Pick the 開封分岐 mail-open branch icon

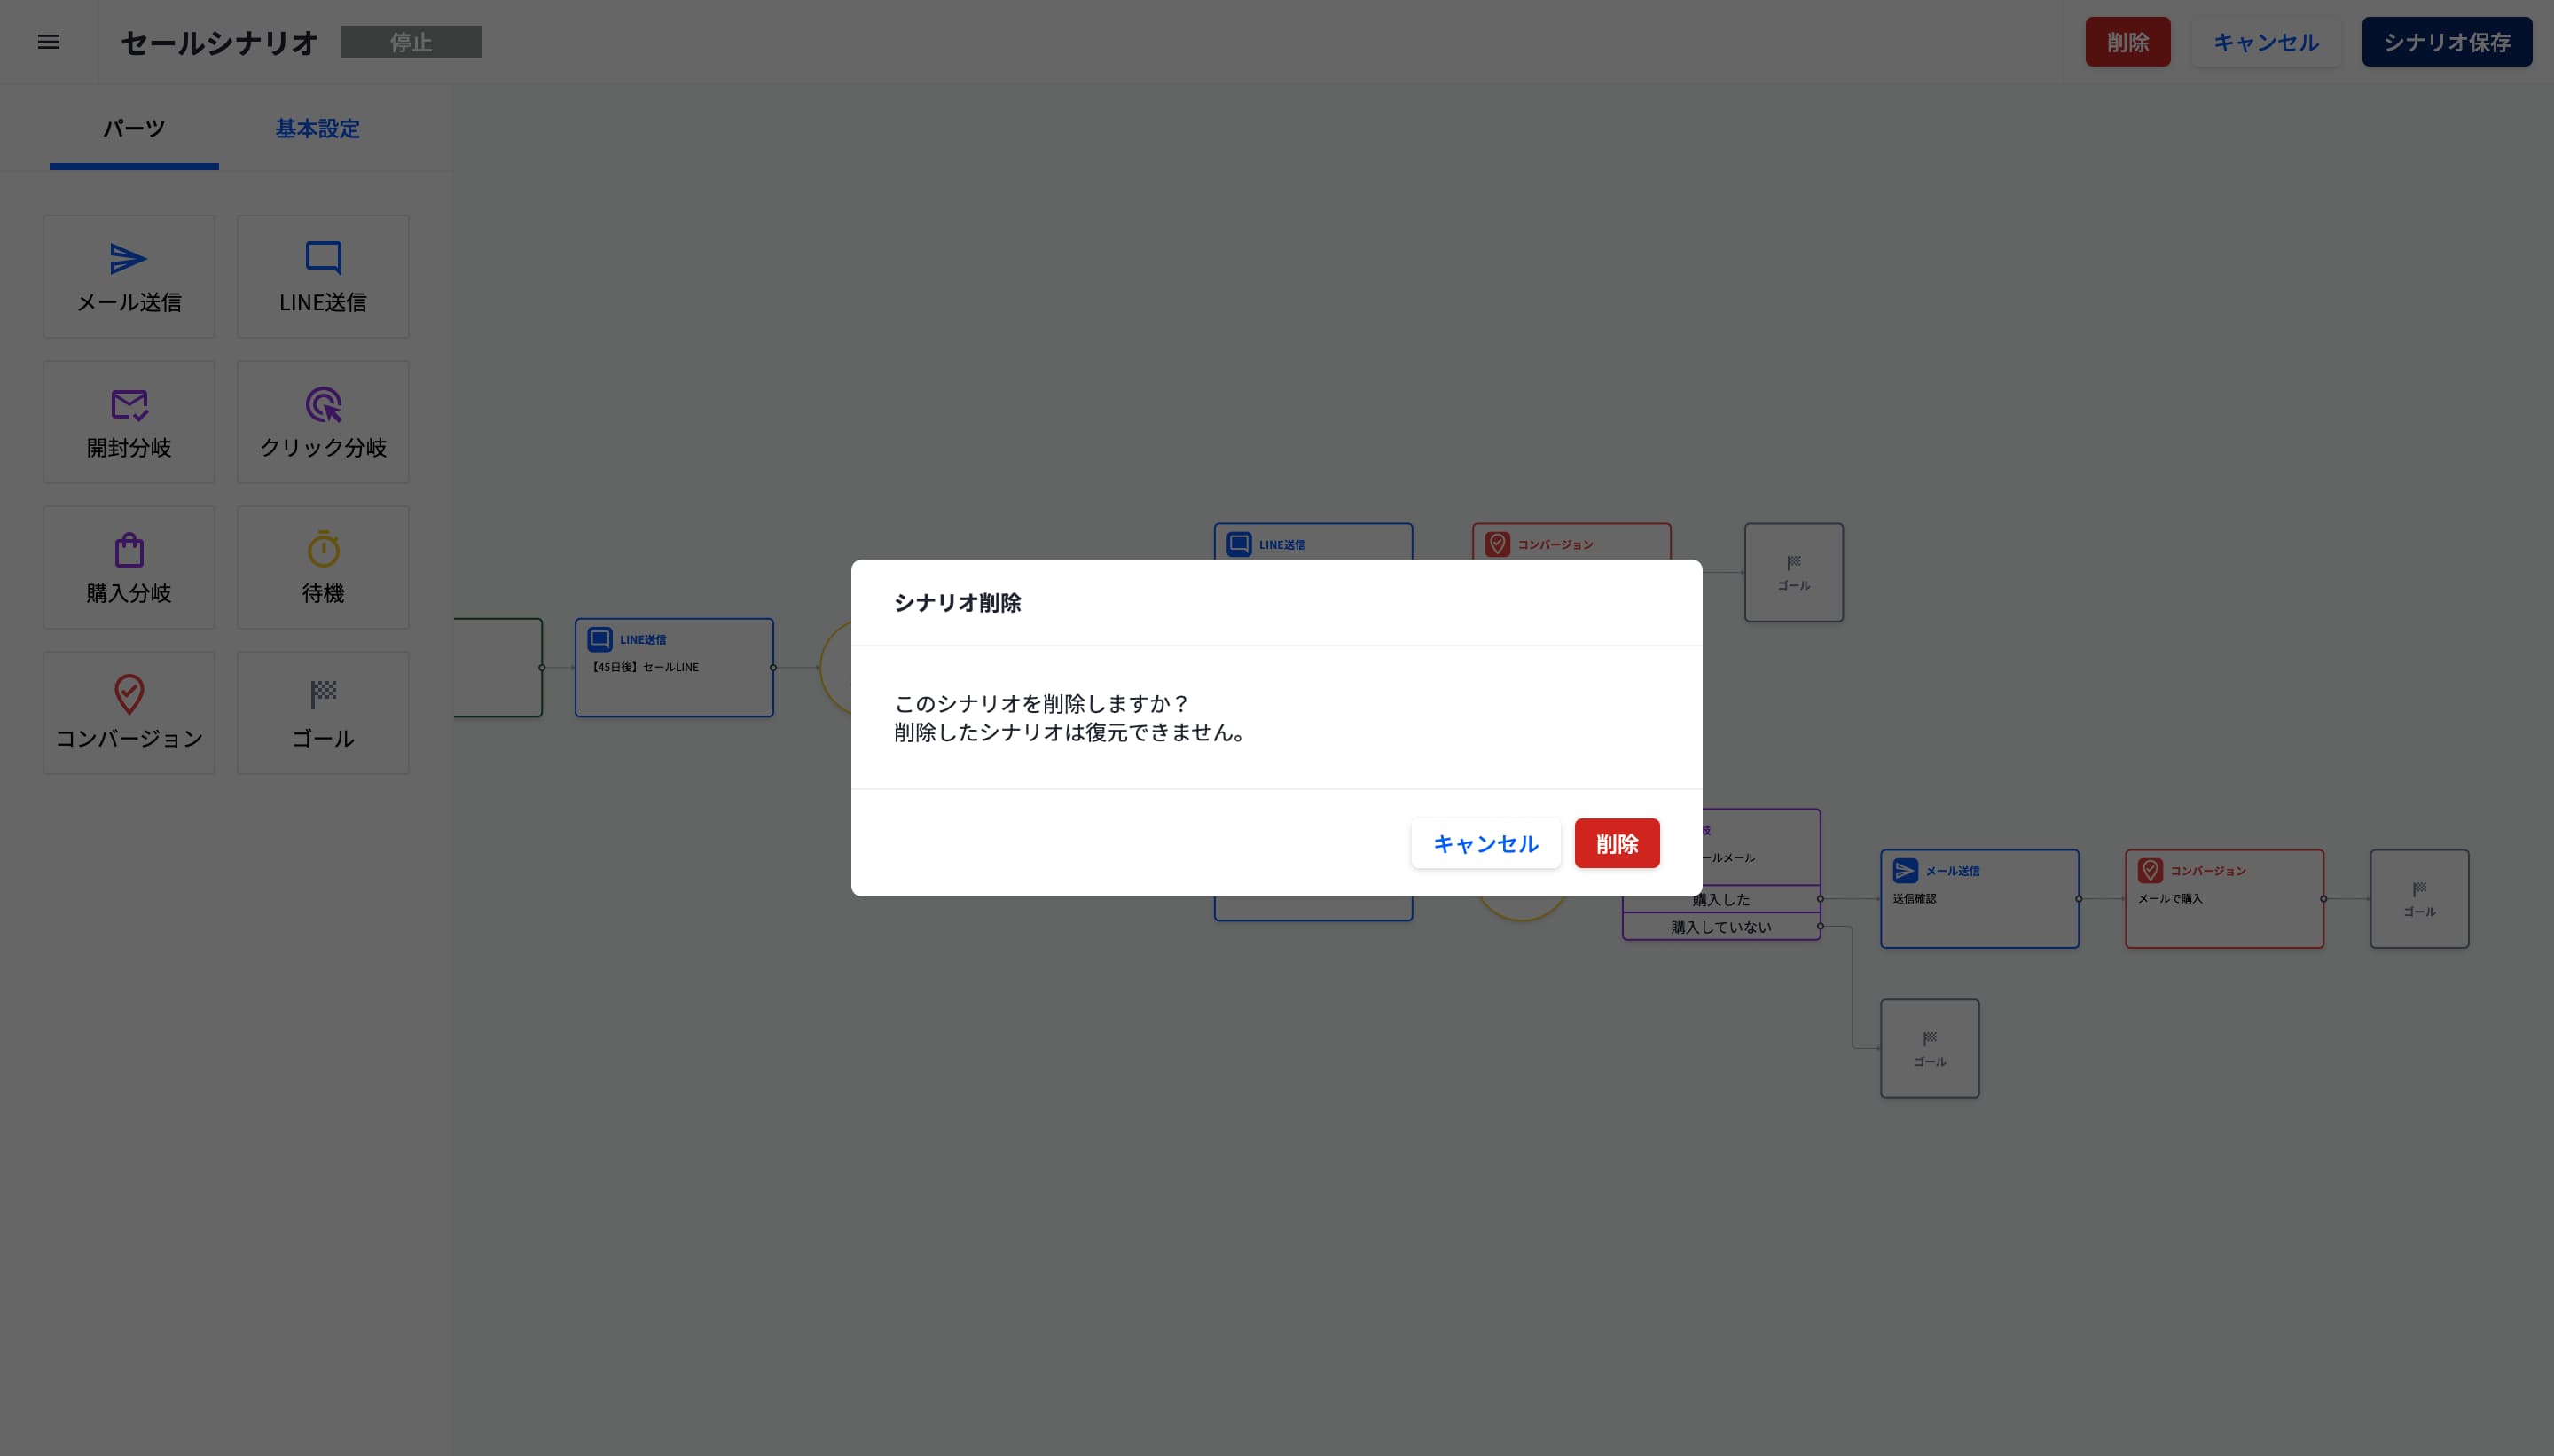128,405
